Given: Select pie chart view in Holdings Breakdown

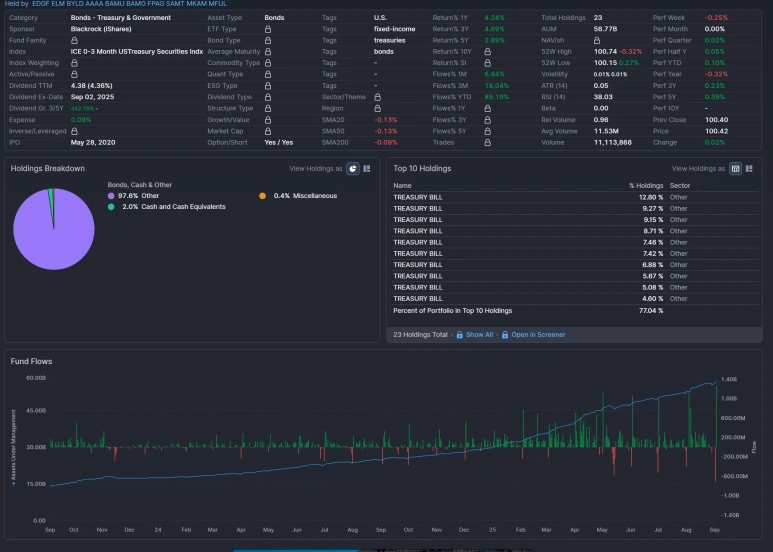Looking at the screenshot, I should coord(353,169).
